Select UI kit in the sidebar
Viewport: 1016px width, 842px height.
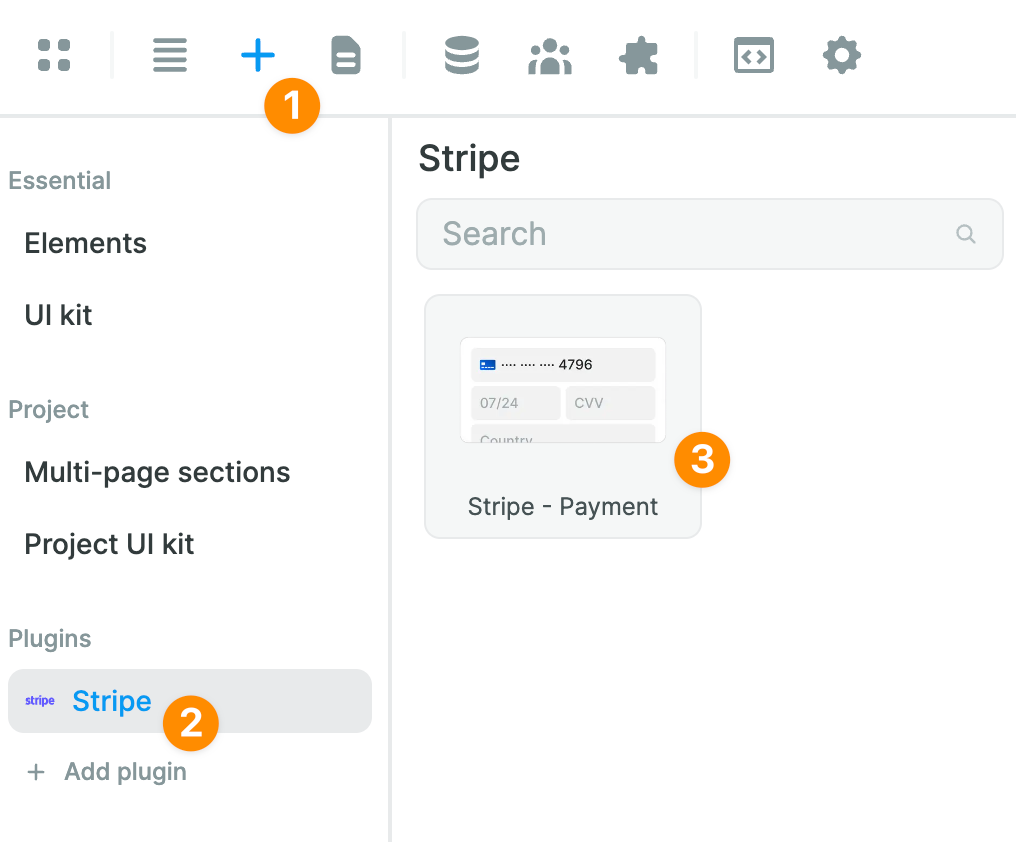tap(59, 315)
